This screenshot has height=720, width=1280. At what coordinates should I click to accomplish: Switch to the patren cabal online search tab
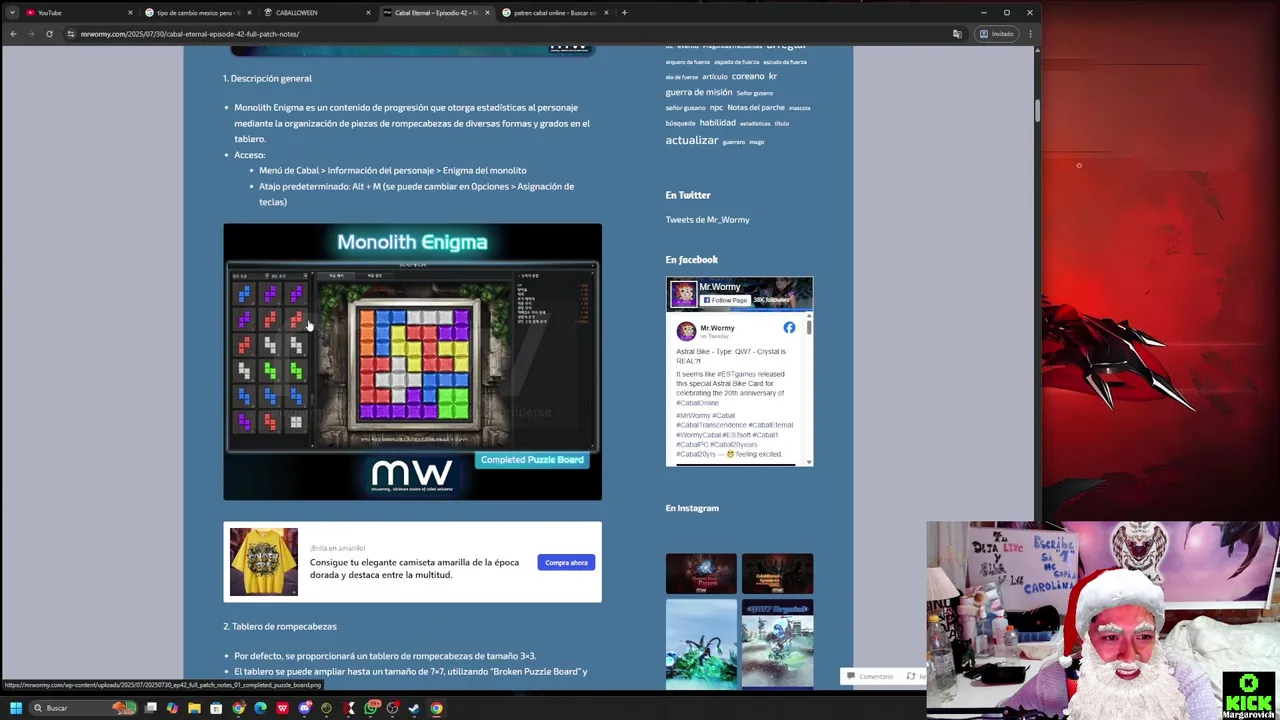point(555,13)
